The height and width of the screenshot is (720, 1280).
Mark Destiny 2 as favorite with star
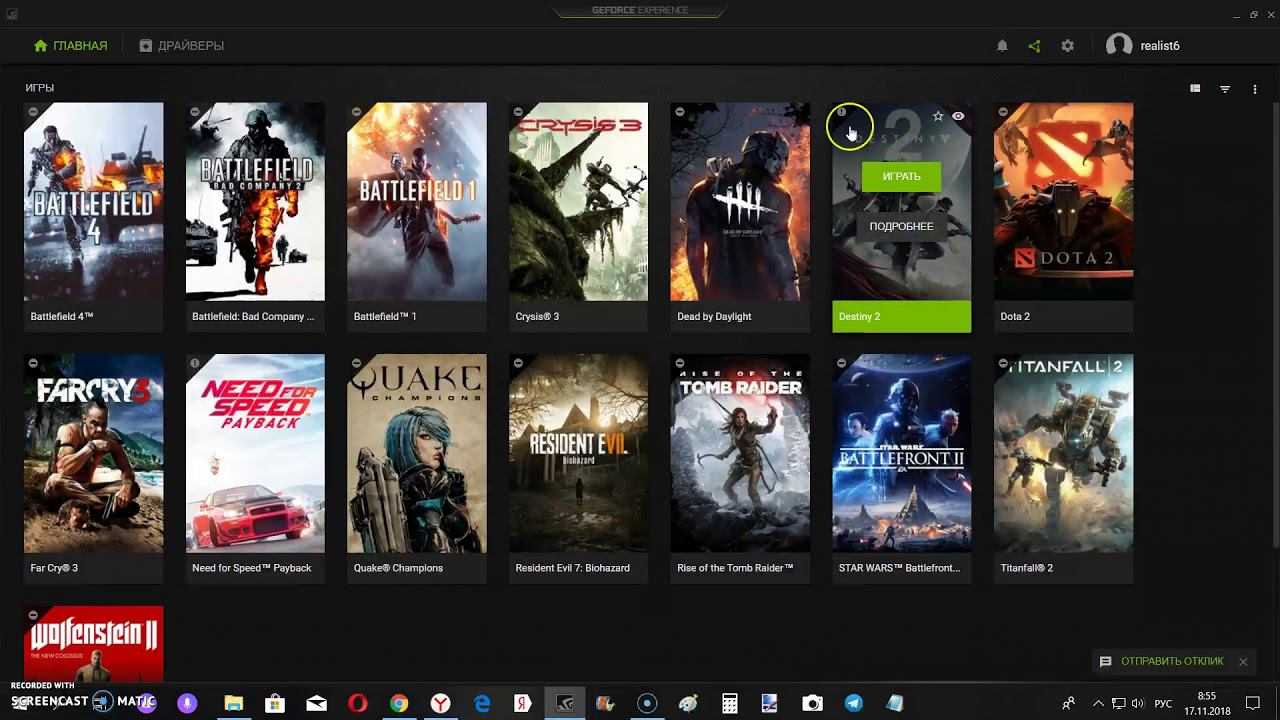(938, 116)
